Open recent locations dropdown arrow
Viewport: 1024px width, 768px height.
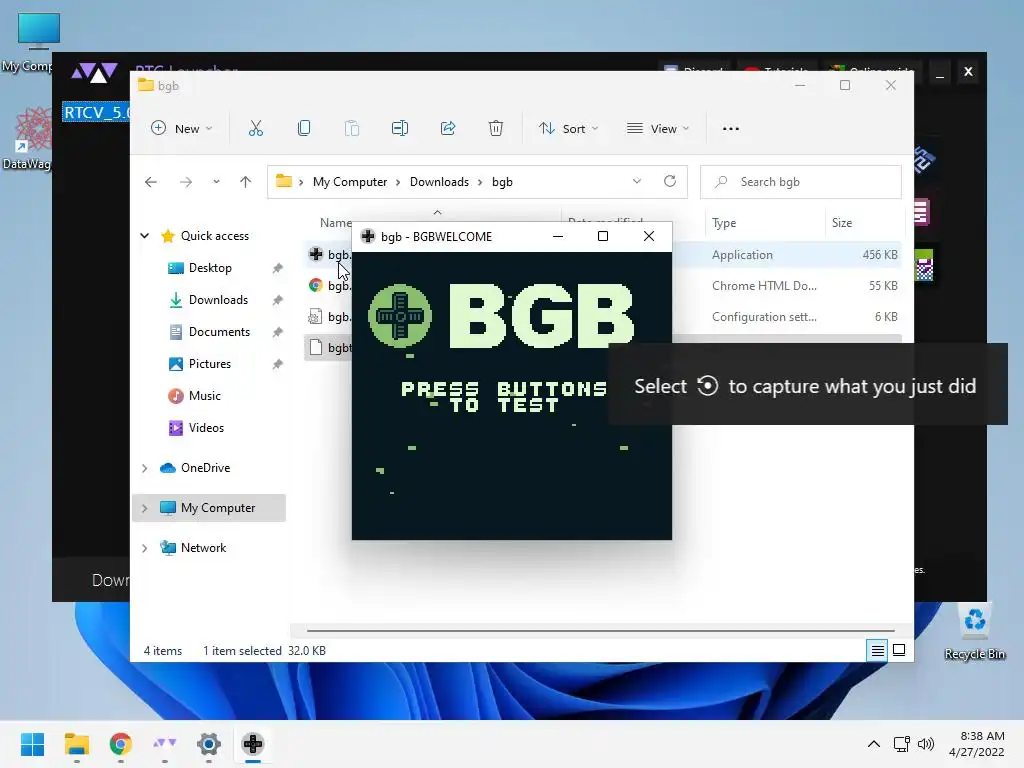(x=216, y=182)
